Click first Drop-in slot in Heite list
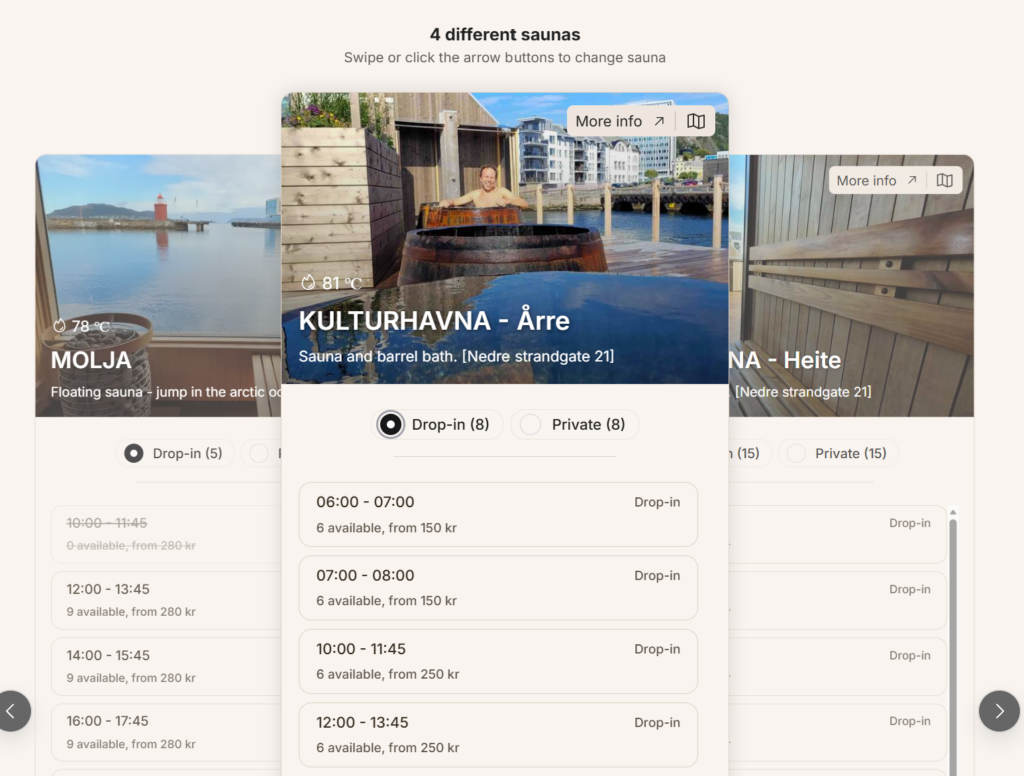The width and height of the screenshot is (1024, 776). click(x=838, y=534)
